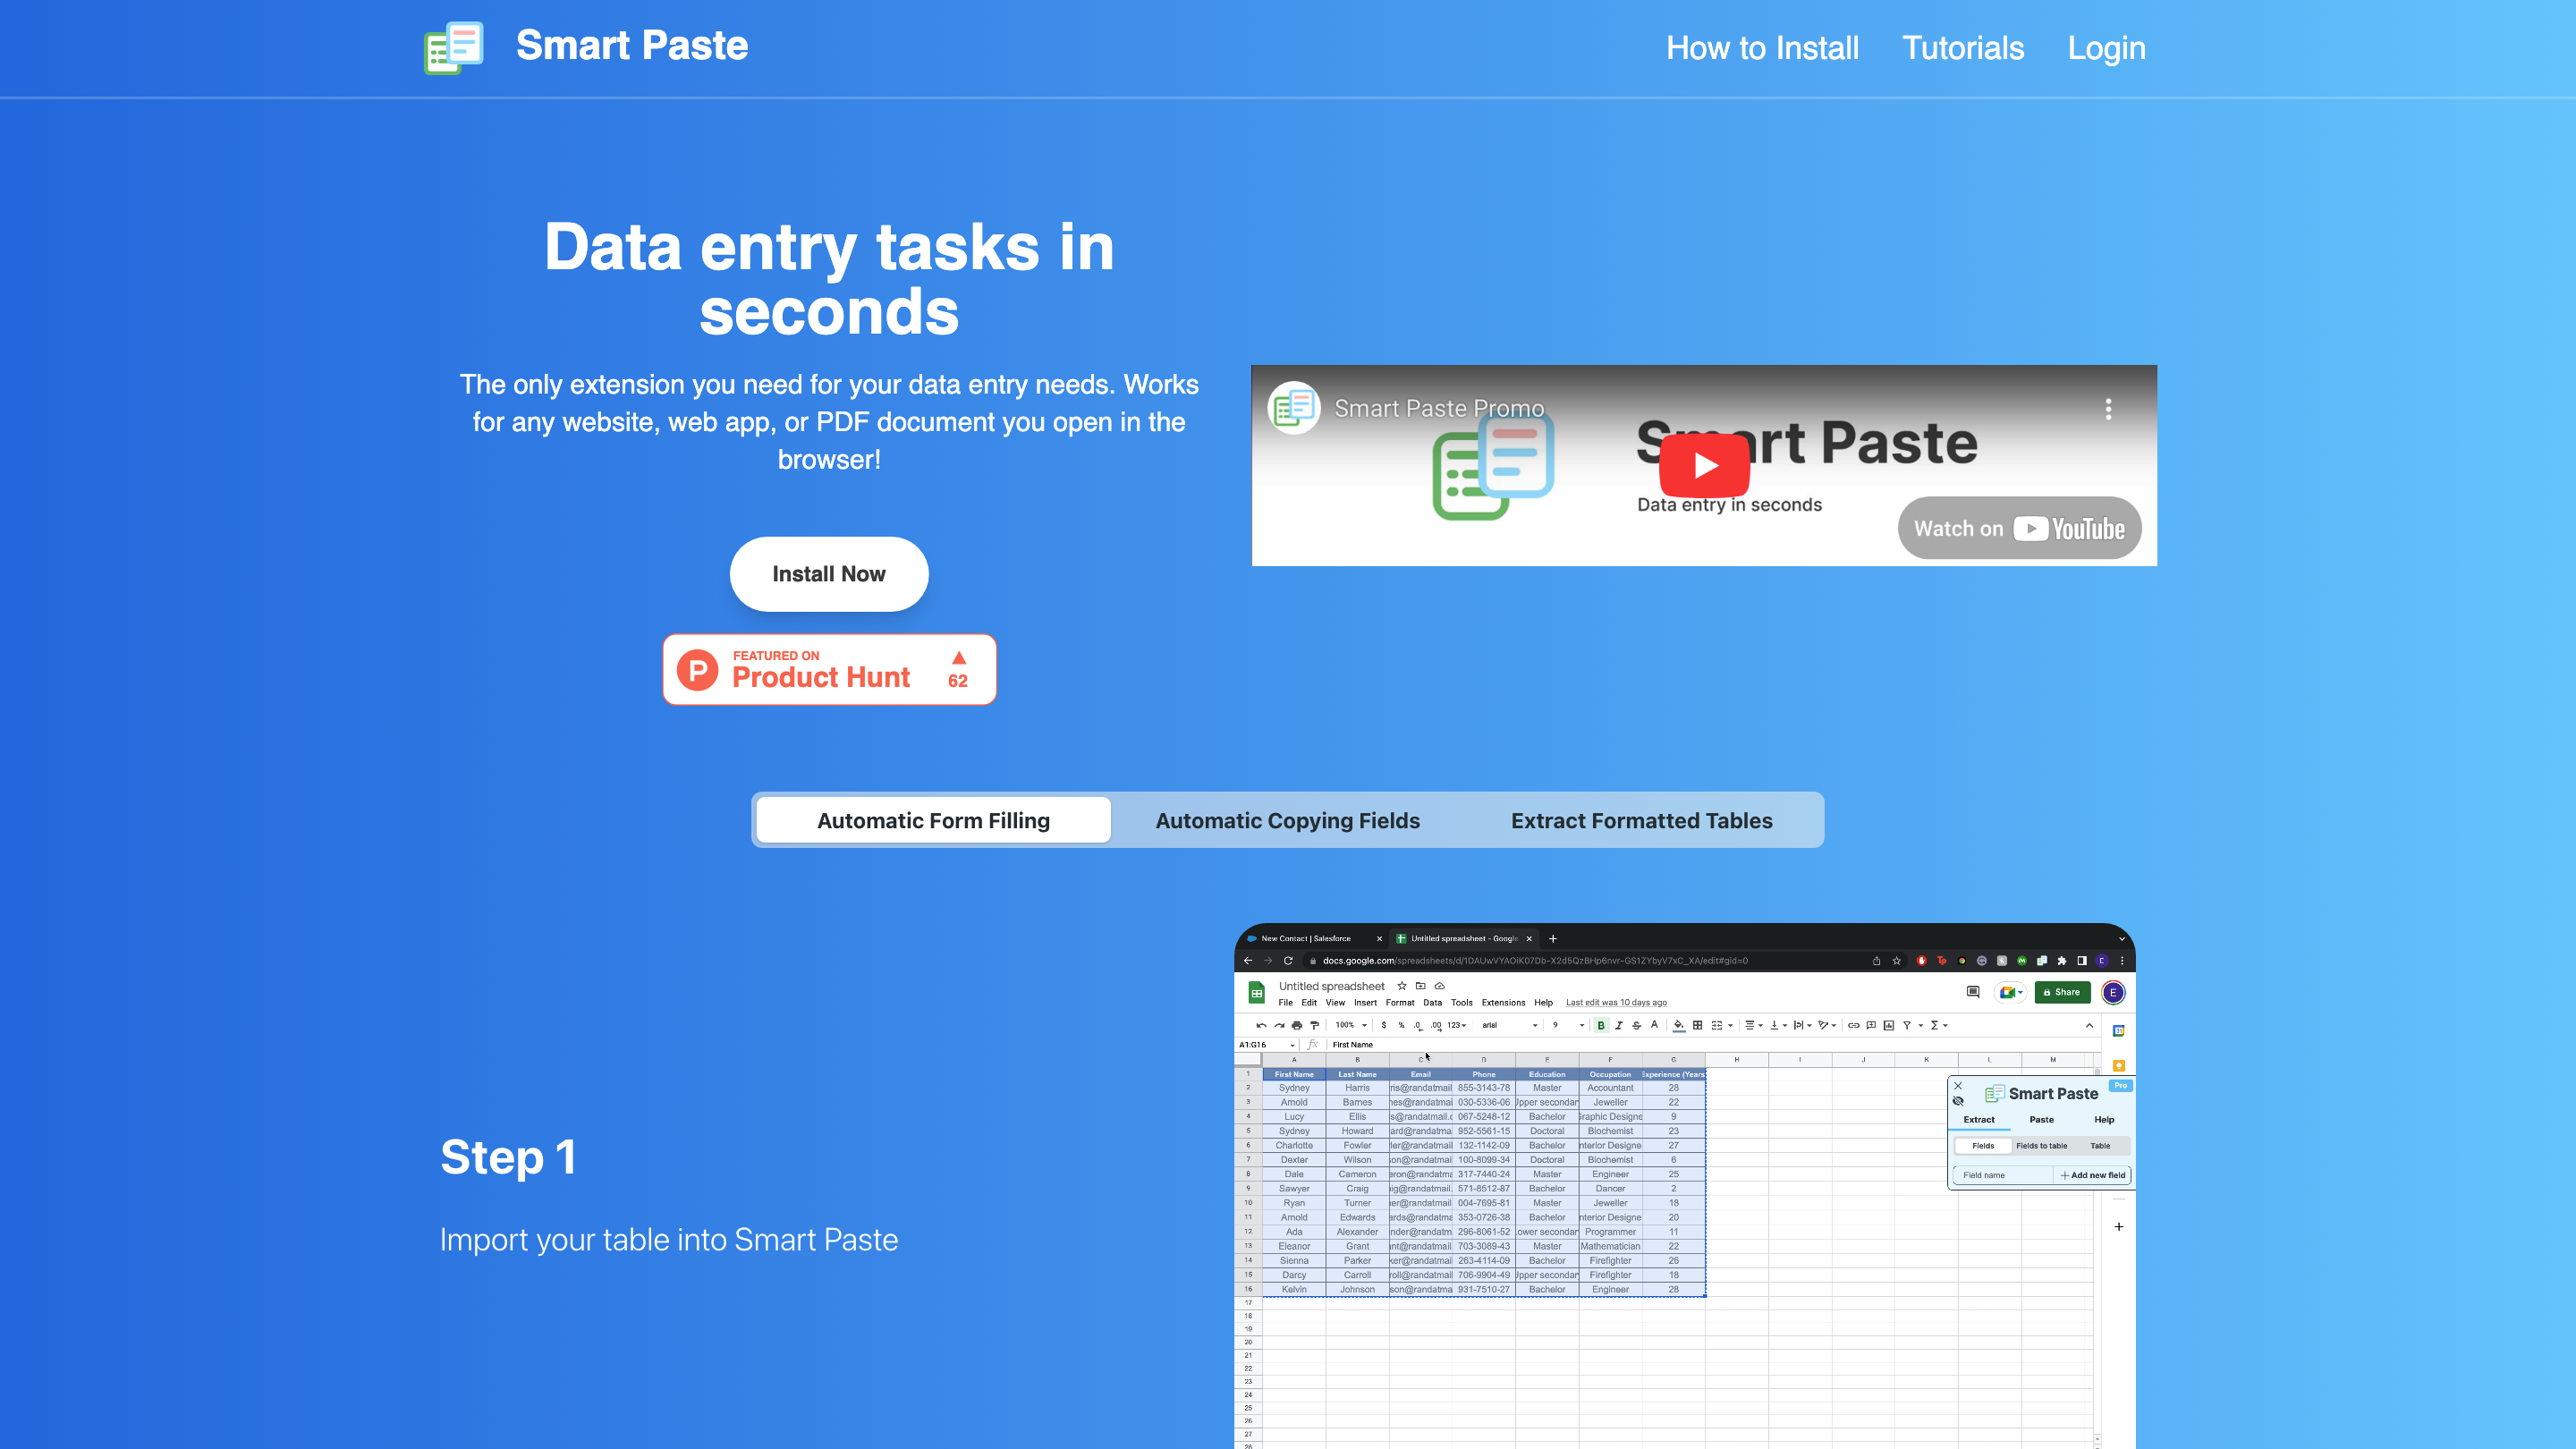Select the Fields option in Smart Paste

(1984, 1146)
